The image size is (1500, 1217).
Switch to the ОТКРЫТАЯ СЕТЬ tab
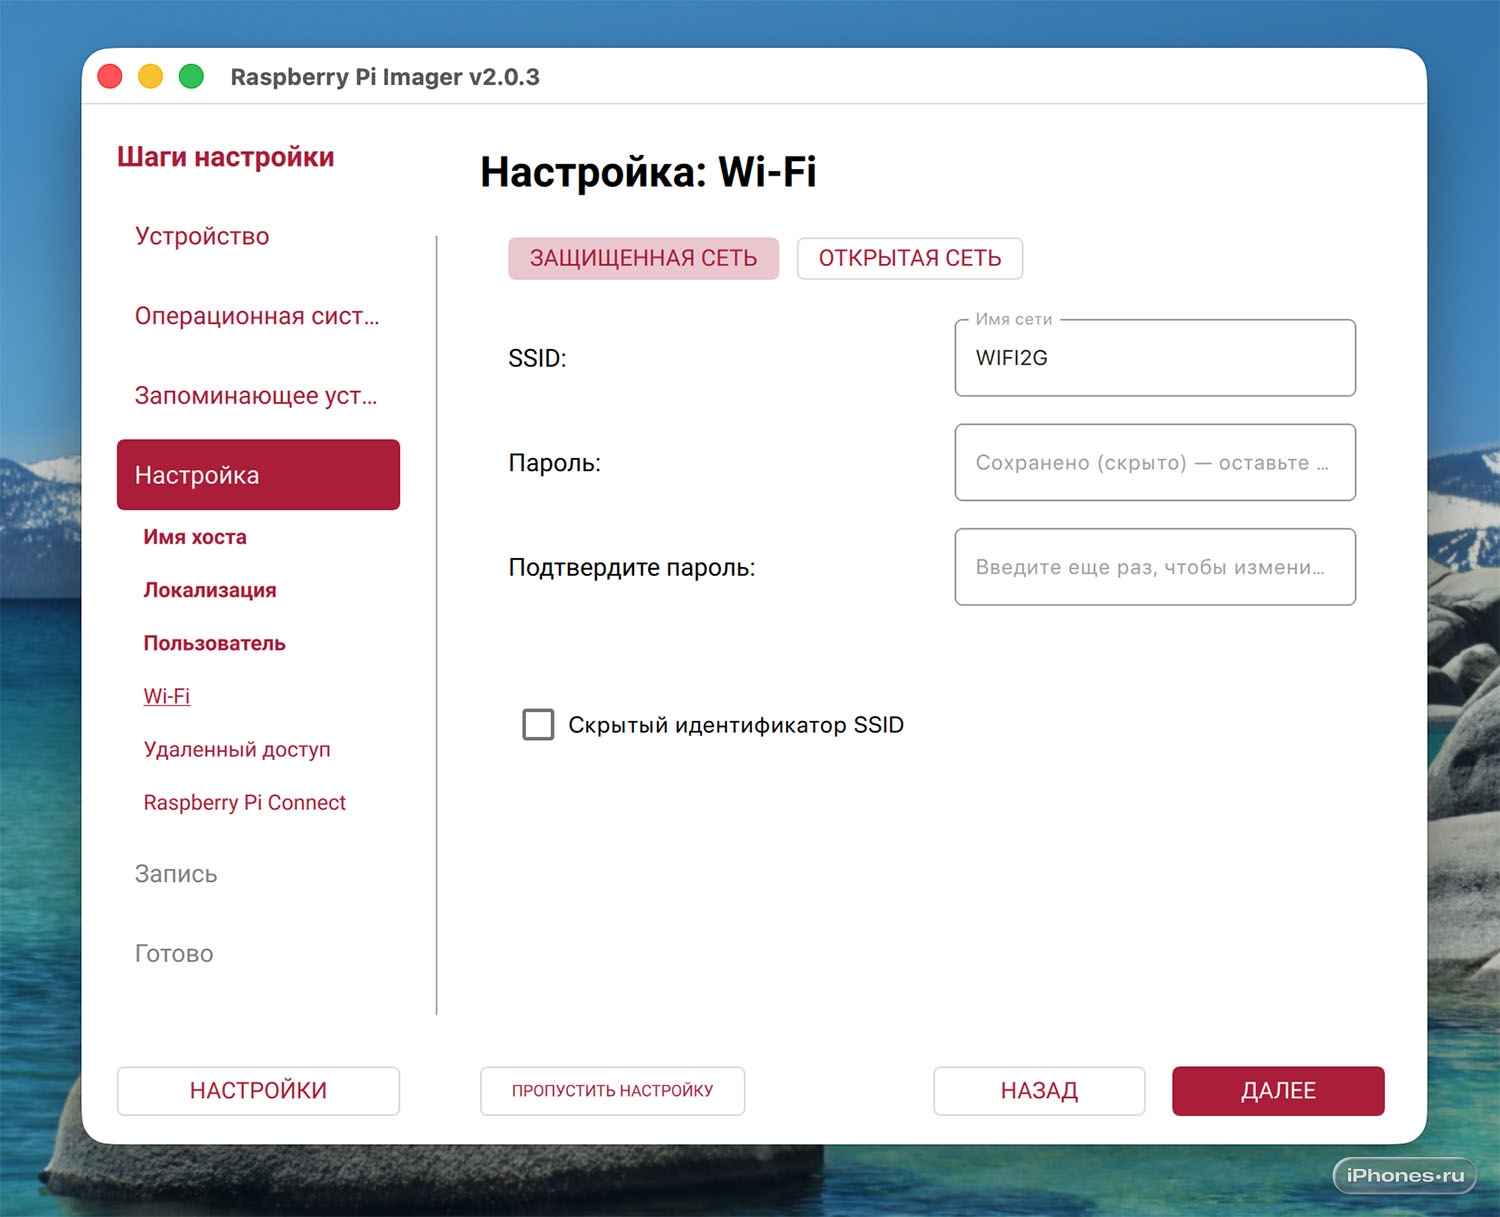point(910,258)
